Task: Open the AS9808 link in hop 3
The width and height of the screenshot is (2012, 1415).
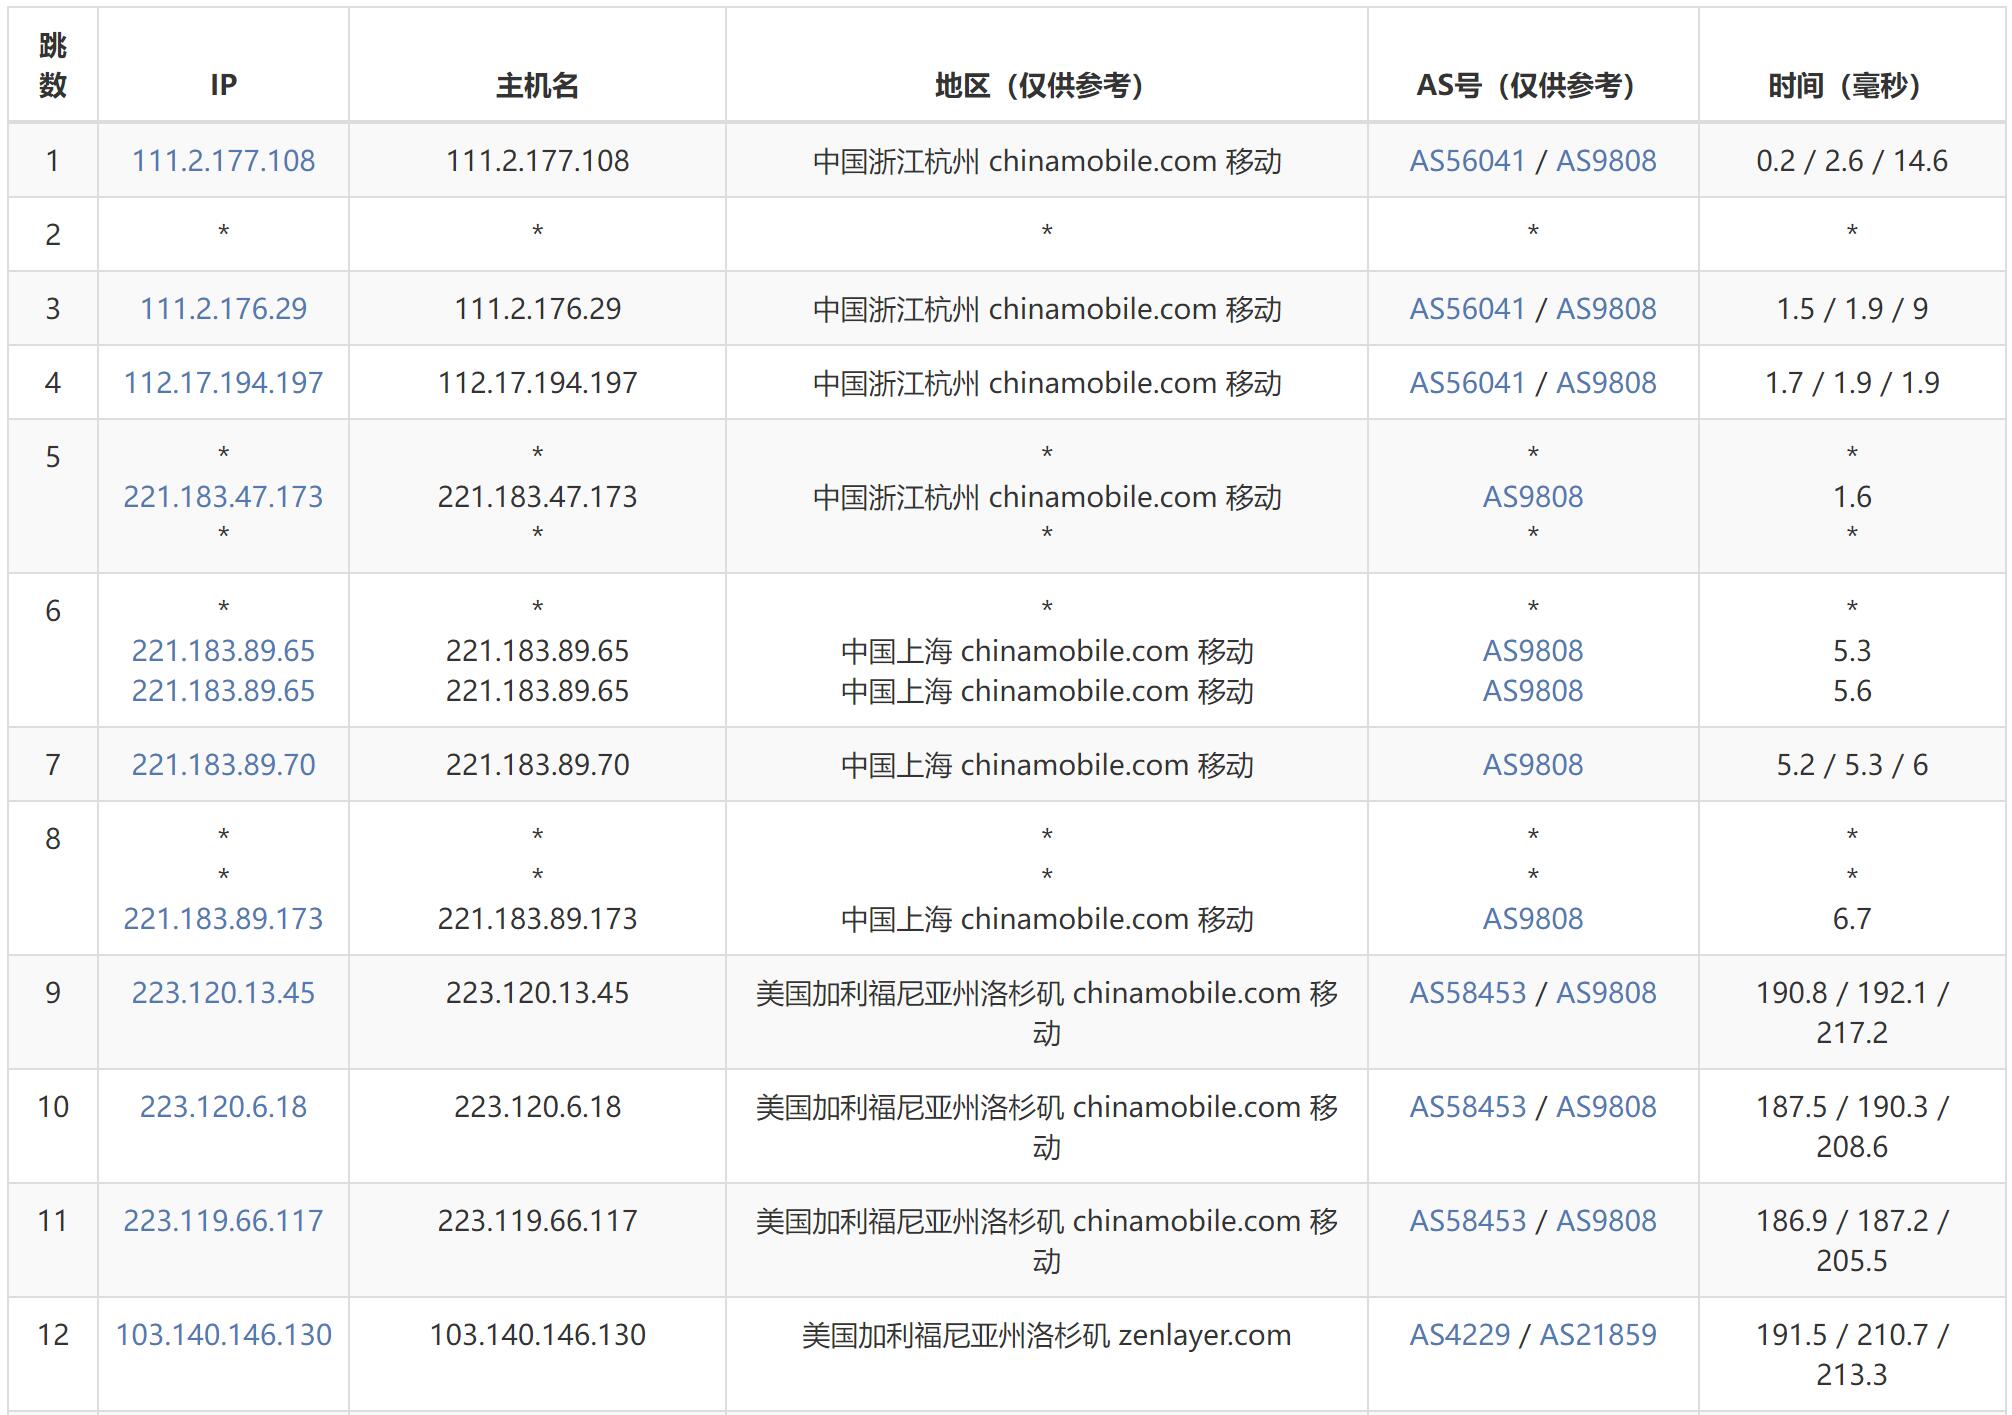Action: click(x=1606, y=309)
